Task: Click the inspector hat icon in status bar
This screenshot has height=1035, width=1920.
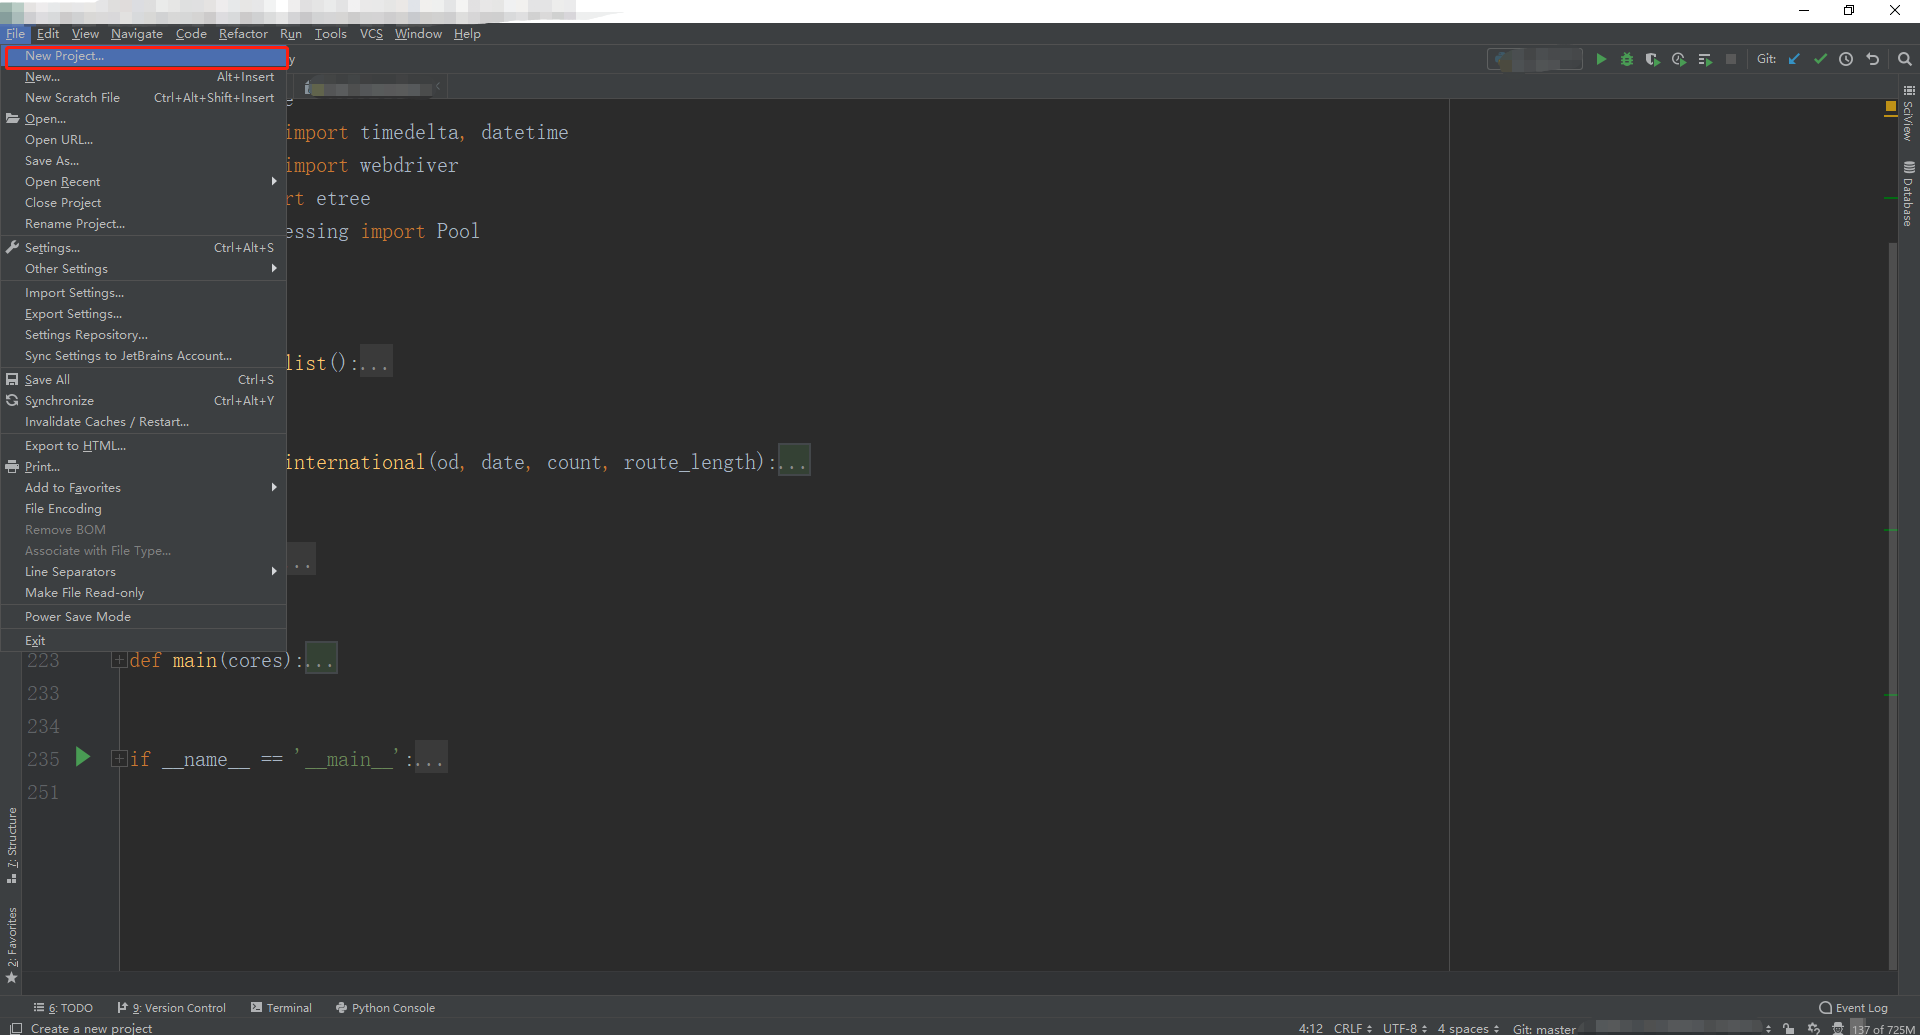Action: pyautogui.click(x=1838, y=1028)
